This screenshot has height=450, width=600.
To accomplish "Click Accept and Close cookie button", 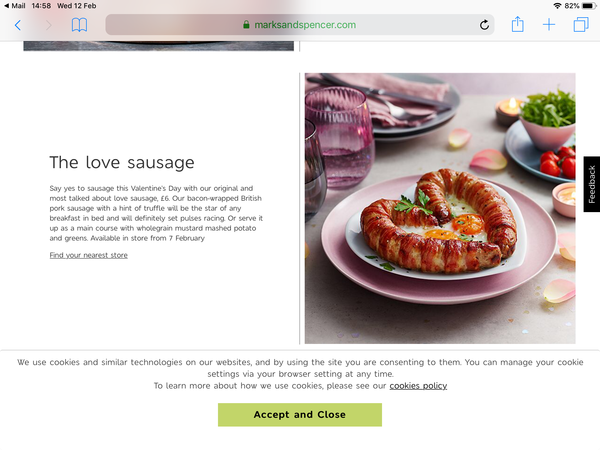I will point(300,414).
